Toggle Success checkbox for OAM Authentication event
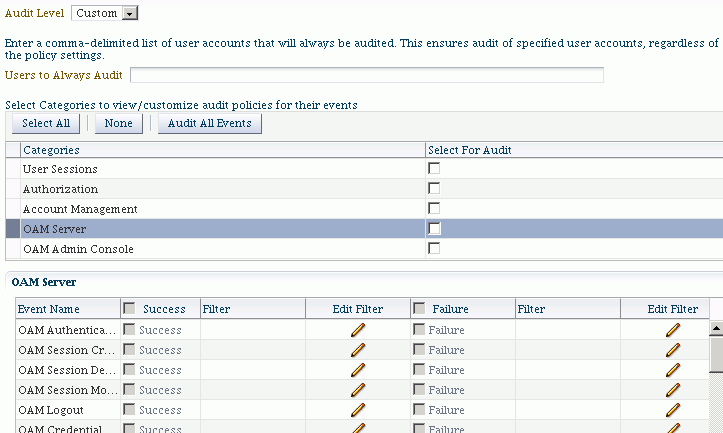 pyautogui.click(x=130, y=329)
